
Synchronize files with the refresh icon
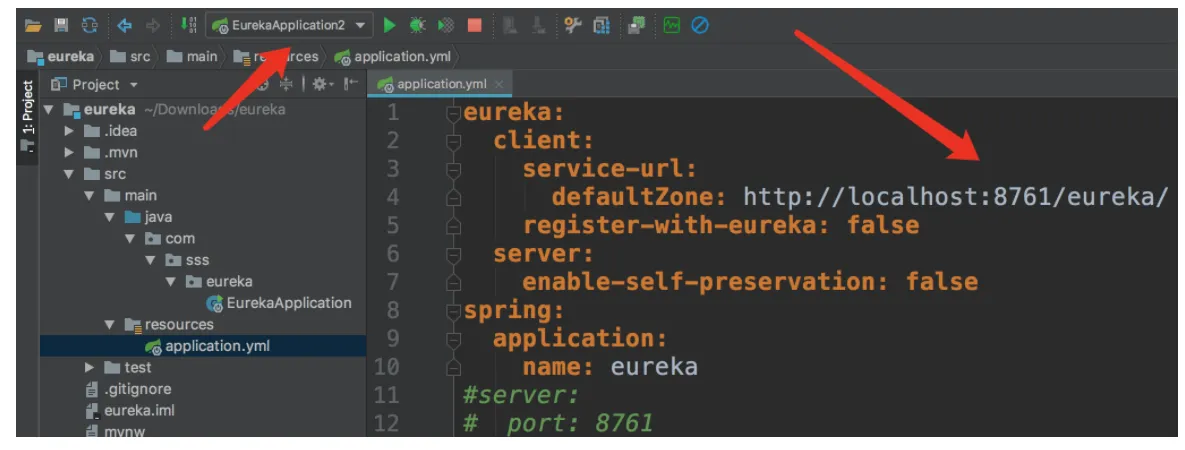tap(90, 26)
